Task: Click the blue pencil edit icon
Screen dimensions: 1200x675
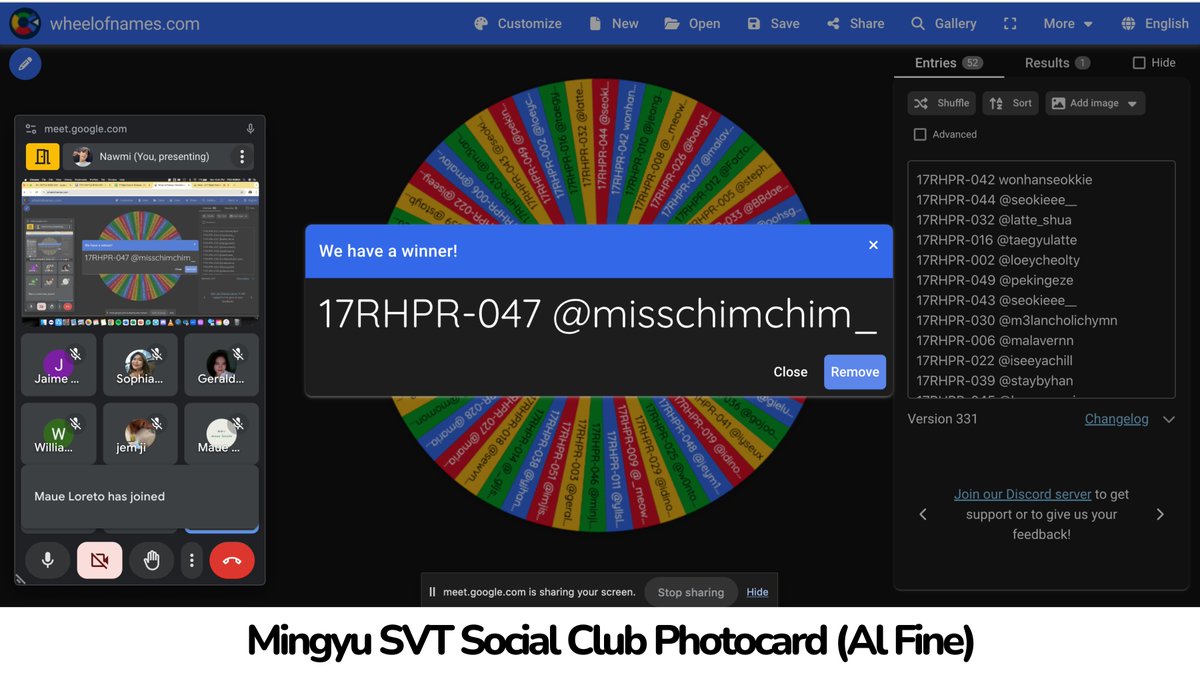Action: click(25, 64)
